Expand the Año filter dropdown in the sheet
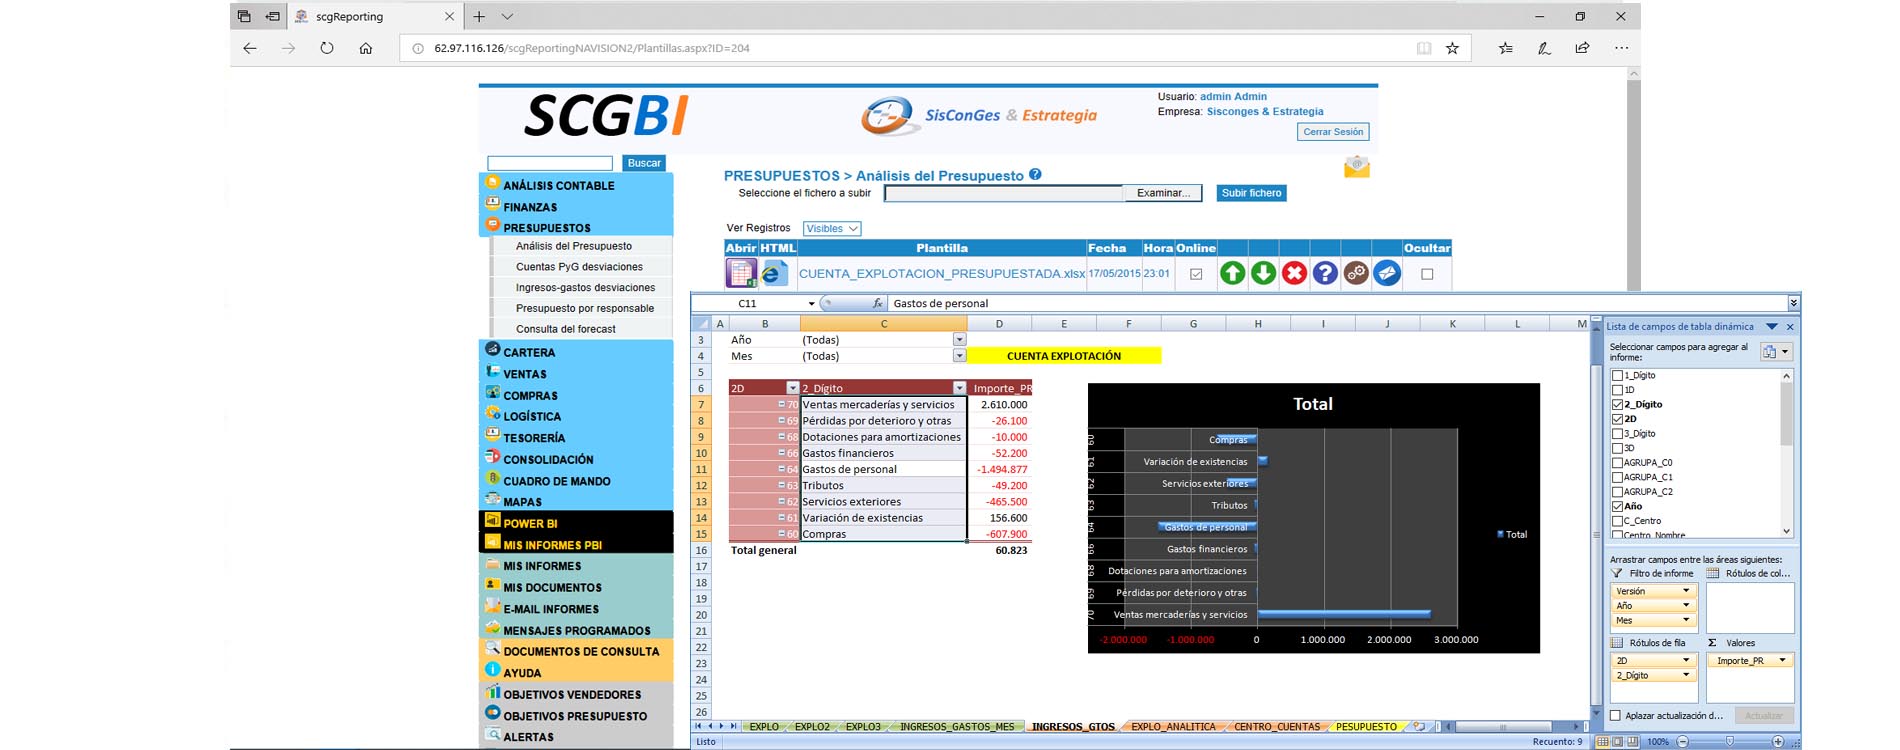 (x=959, y=340)
